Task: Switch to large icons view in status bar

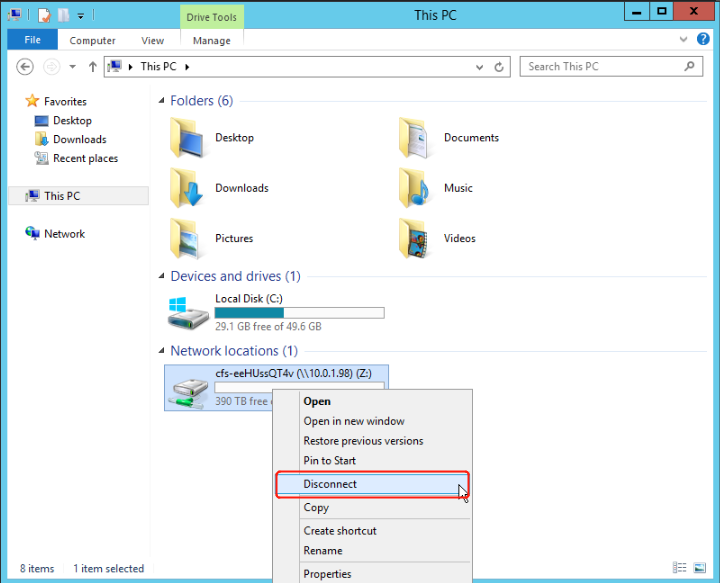Action: pyautogui.click(x=700, y=568)
